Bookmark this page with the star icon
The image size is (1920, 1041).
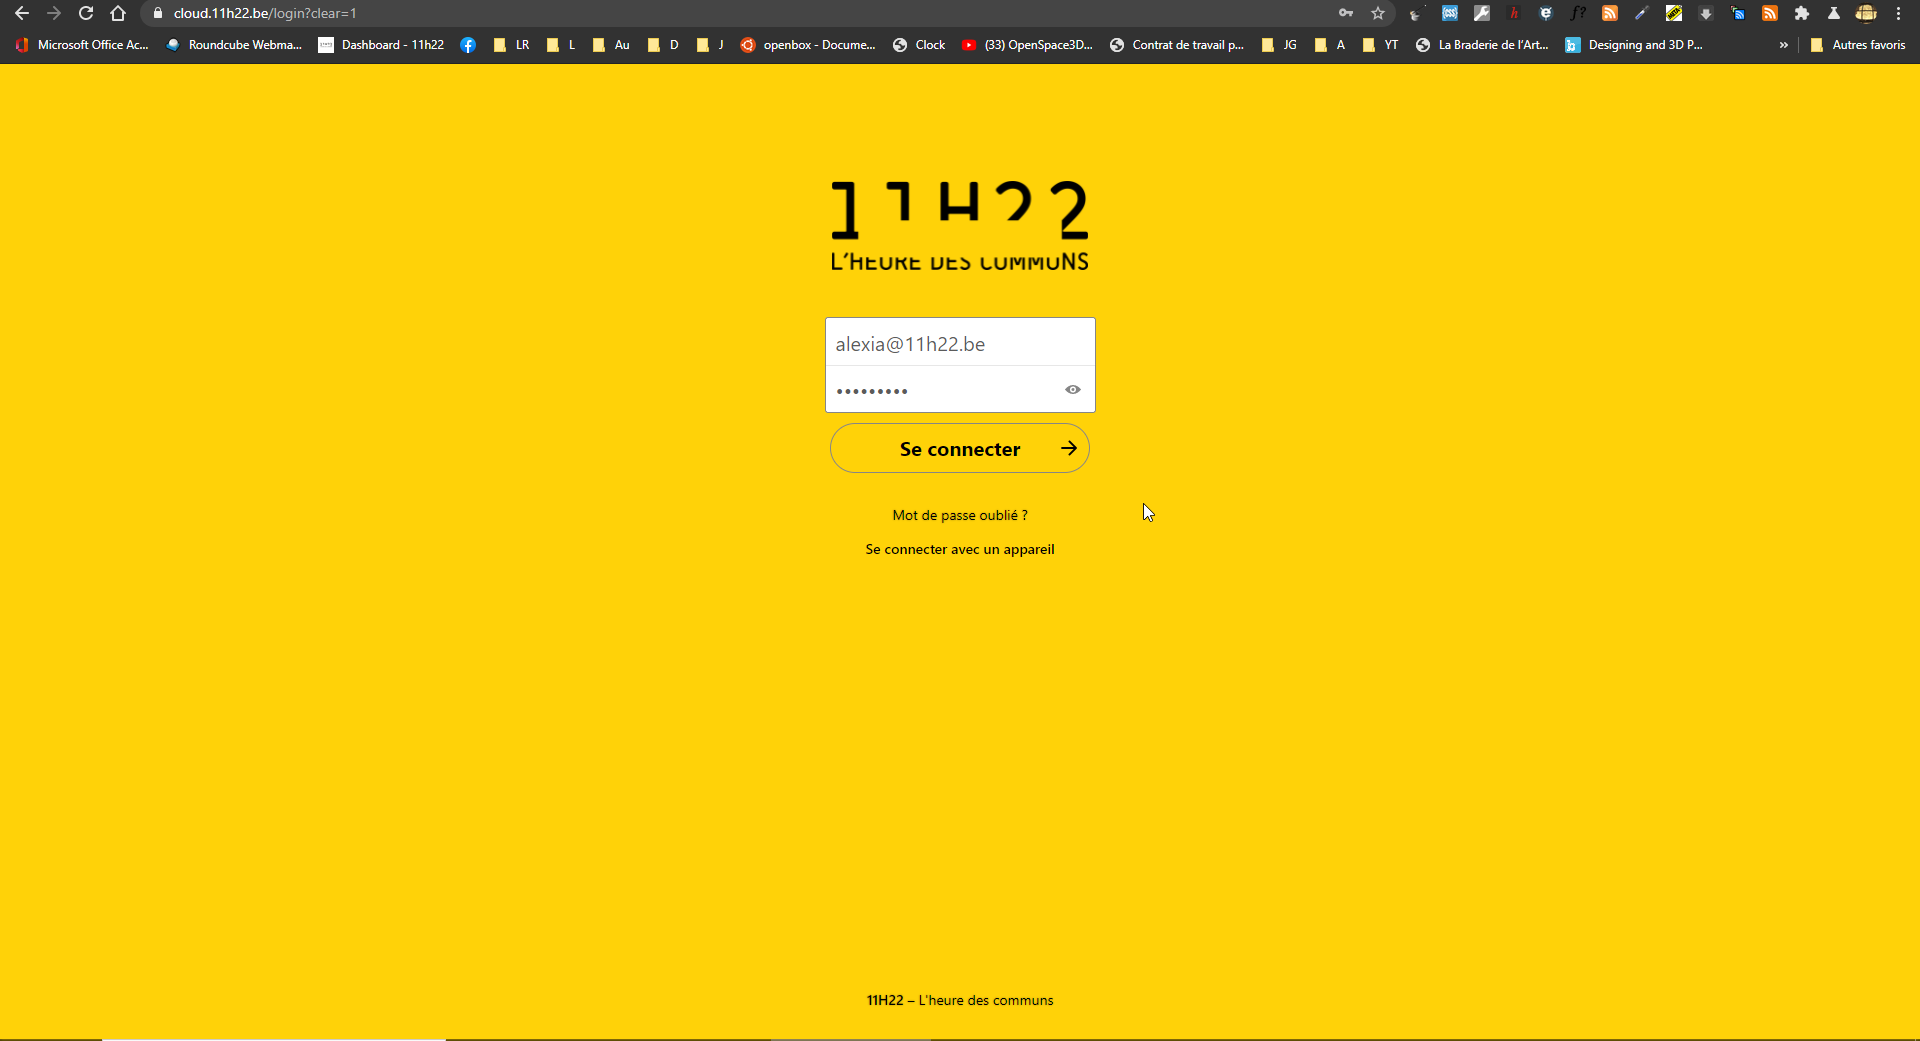pyautogui.click(x=1378, y=13)
